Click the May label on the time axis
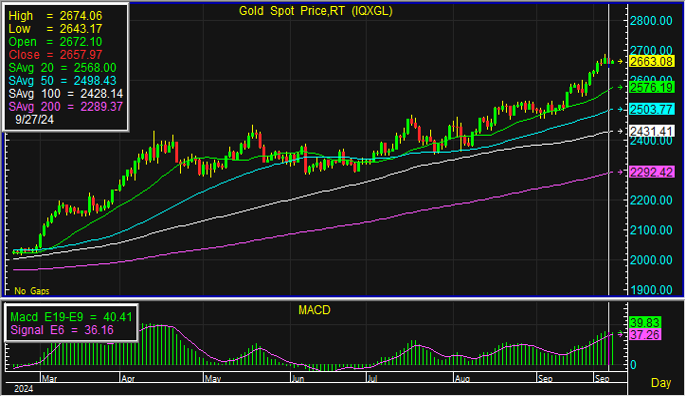The image size is (686, 397). click(x=213, y=379)
